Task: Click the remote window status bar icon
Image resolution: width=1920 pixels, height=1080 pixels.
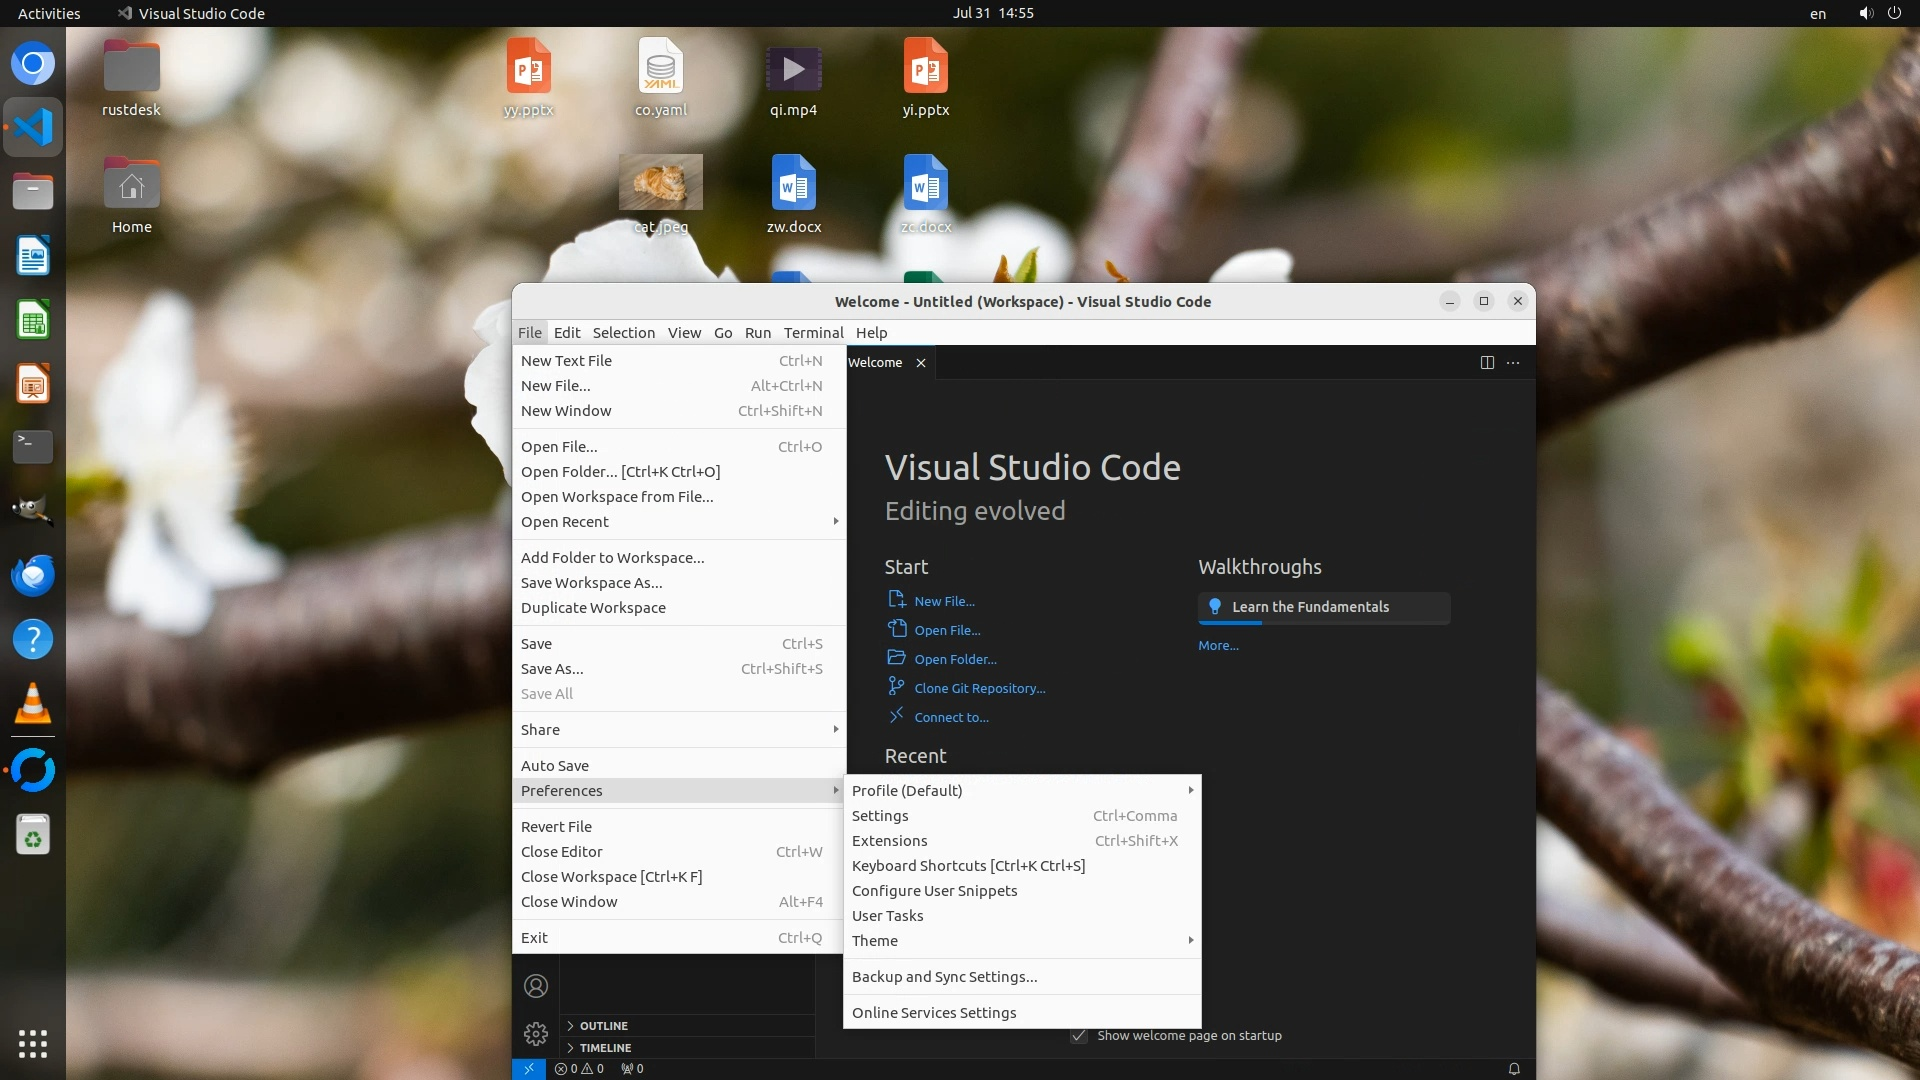Action: point(528,1068)
